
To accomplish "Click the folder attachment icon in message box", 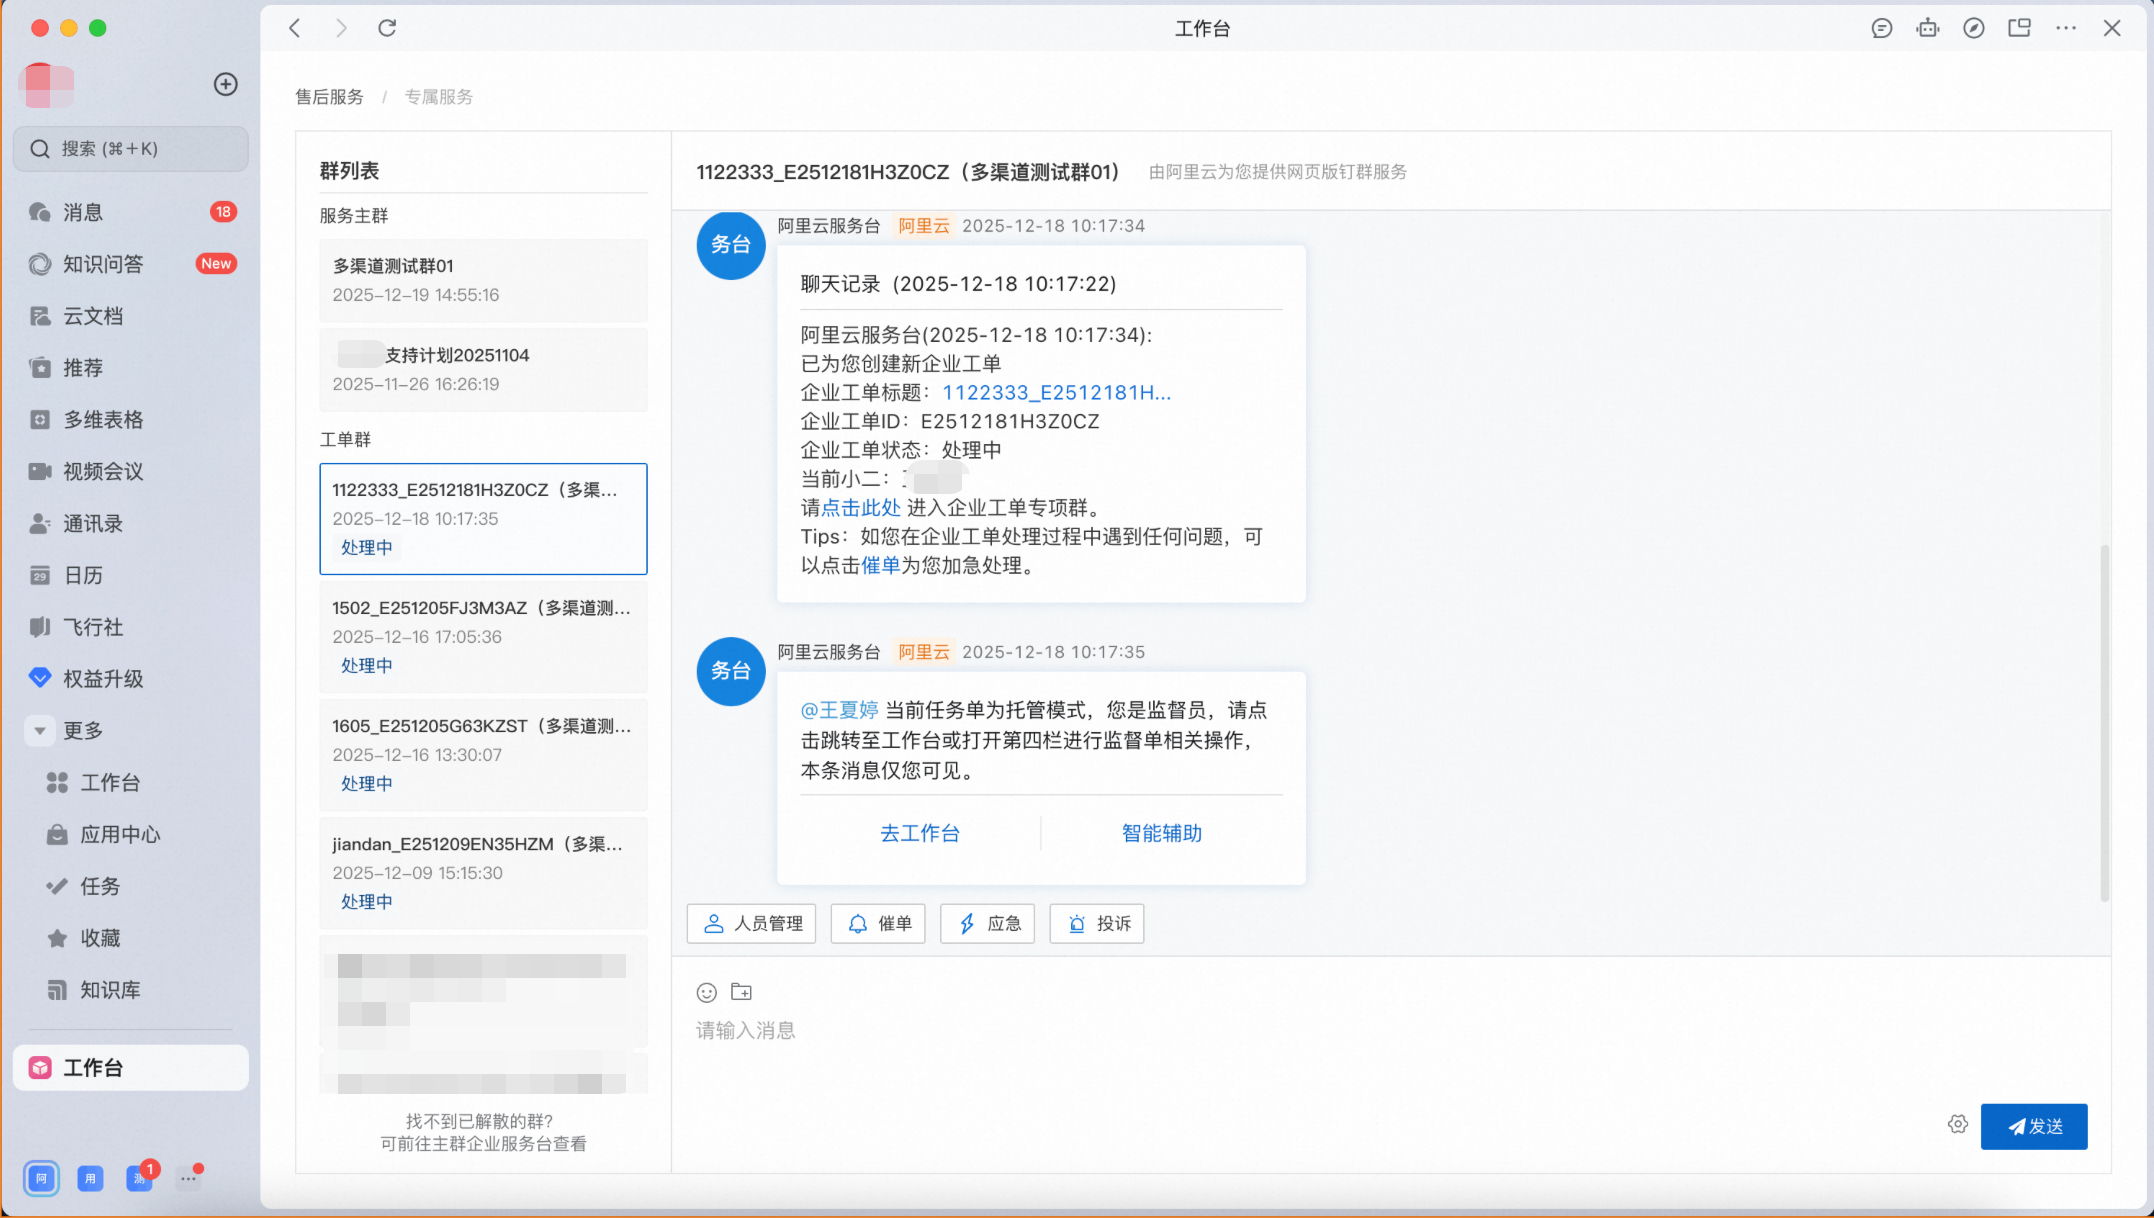I will [741, 992].
